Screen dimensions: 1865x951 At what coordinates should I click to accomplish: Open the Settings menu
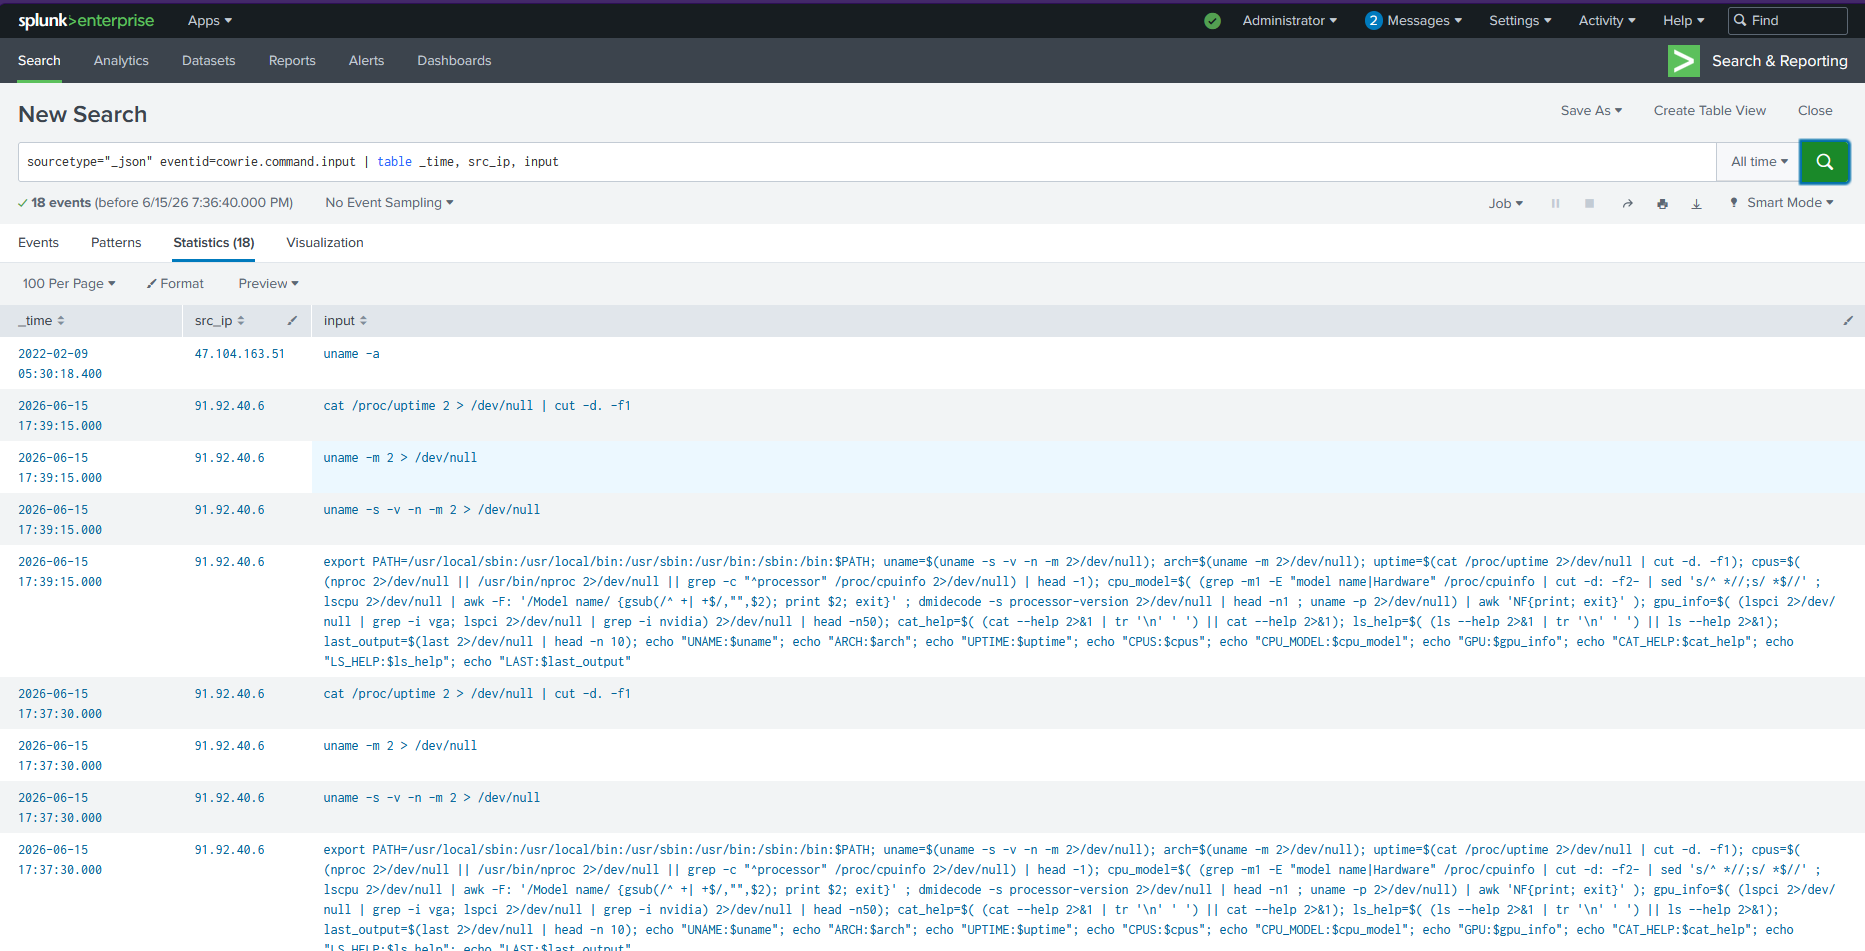click(1520, 21)
